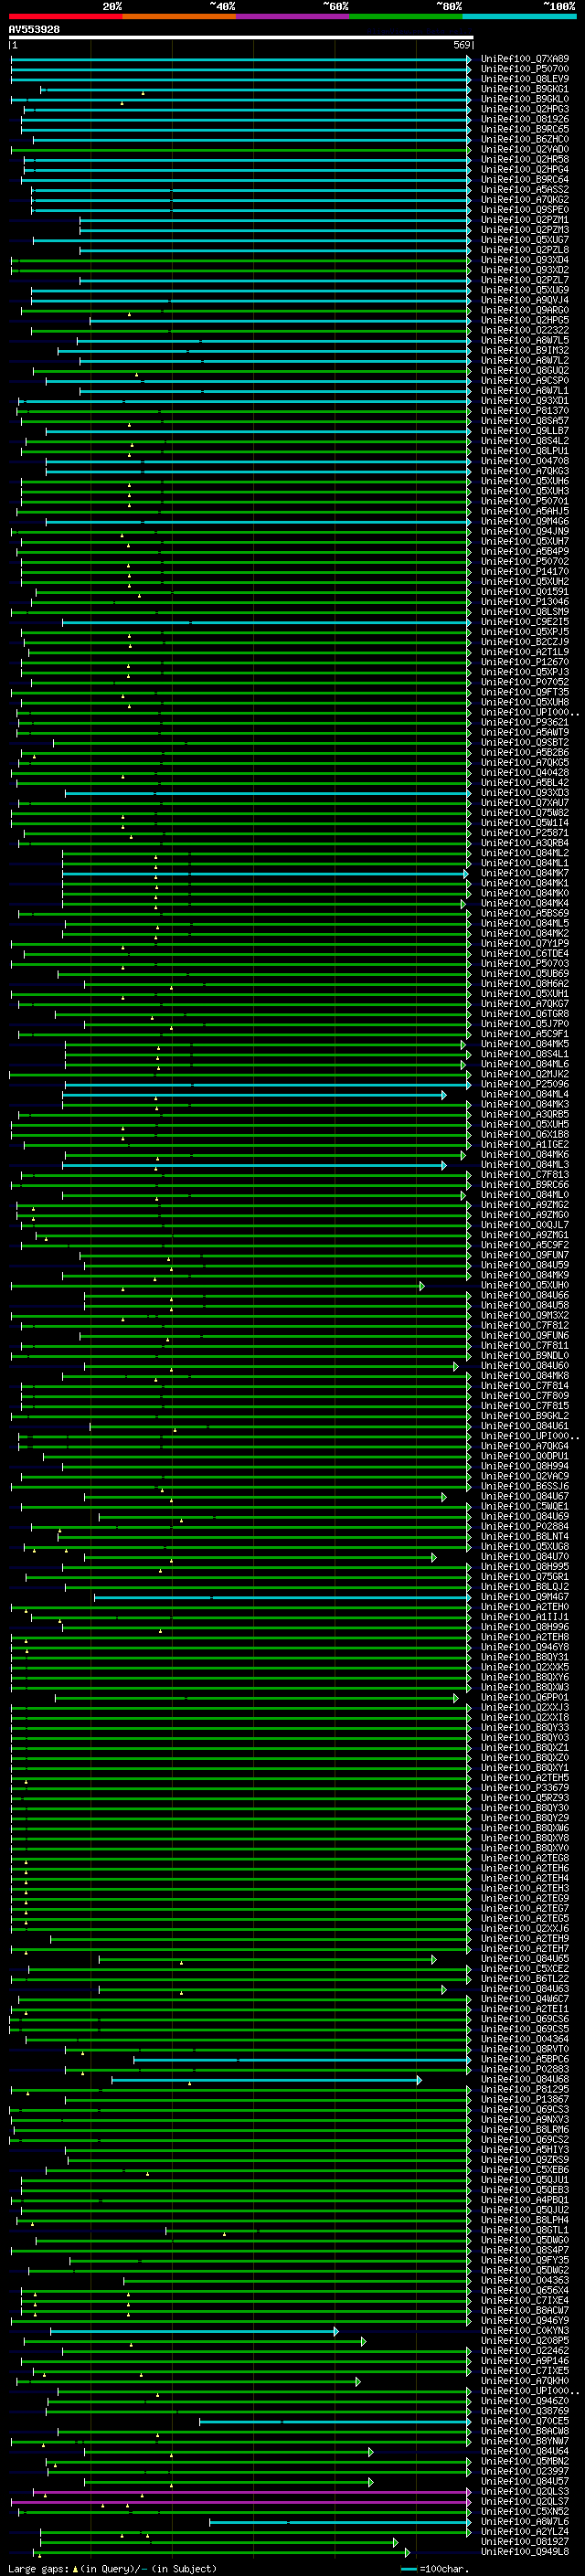Select the UniRef100_A9ZMG2 label
The height and width of the screenshot is (2576, 585).
point(525,1205)
